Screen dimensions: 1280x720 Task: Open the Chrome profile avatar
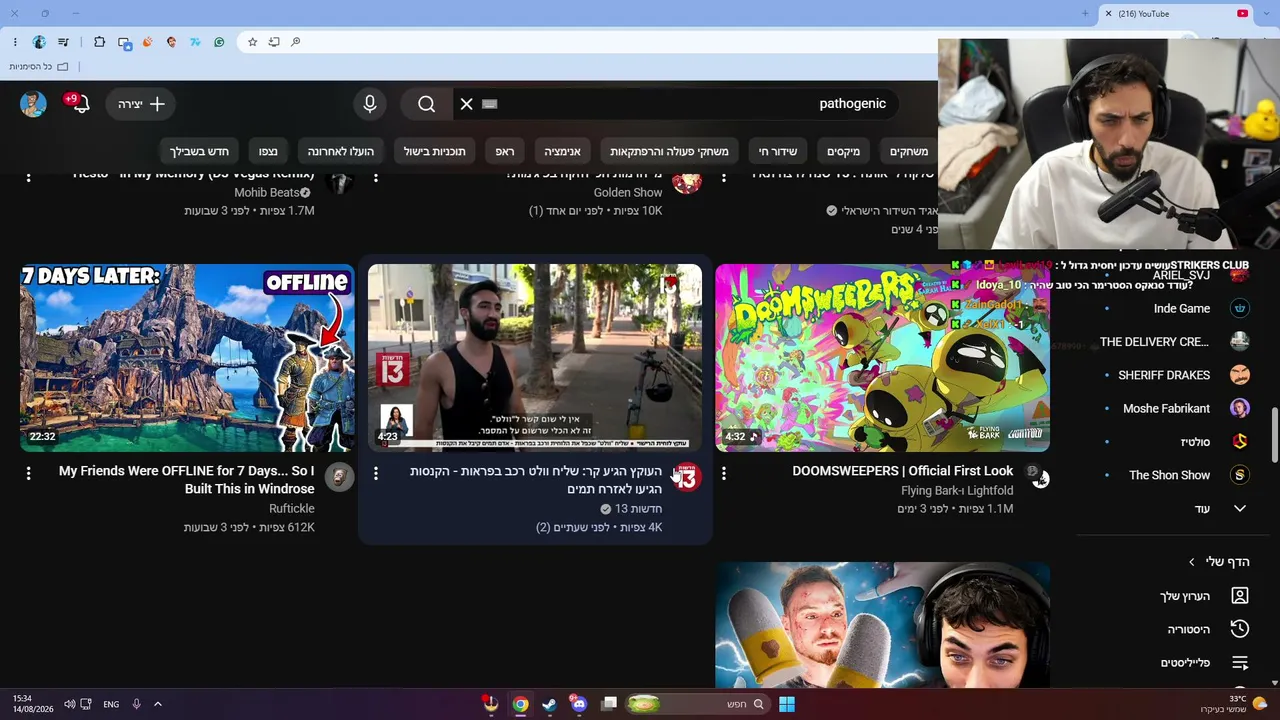(39, 42)
